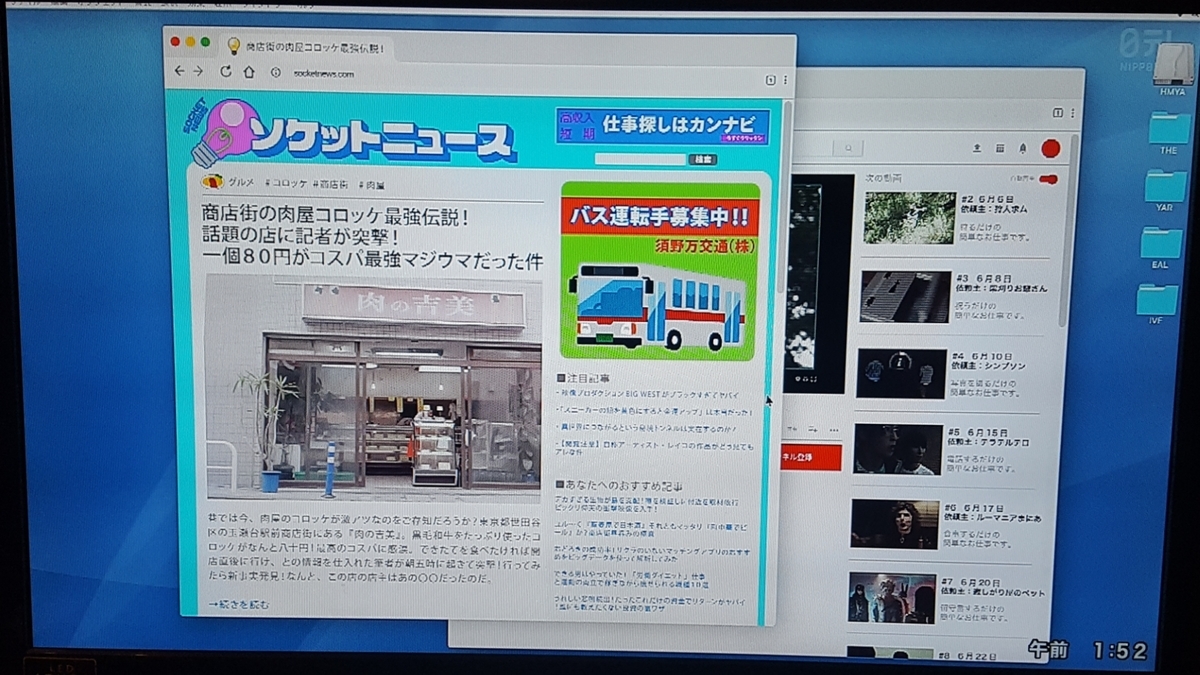Open the red account avatar in the video site
Viewport: 1200px width, 675px height.
tap(1050, 148)
